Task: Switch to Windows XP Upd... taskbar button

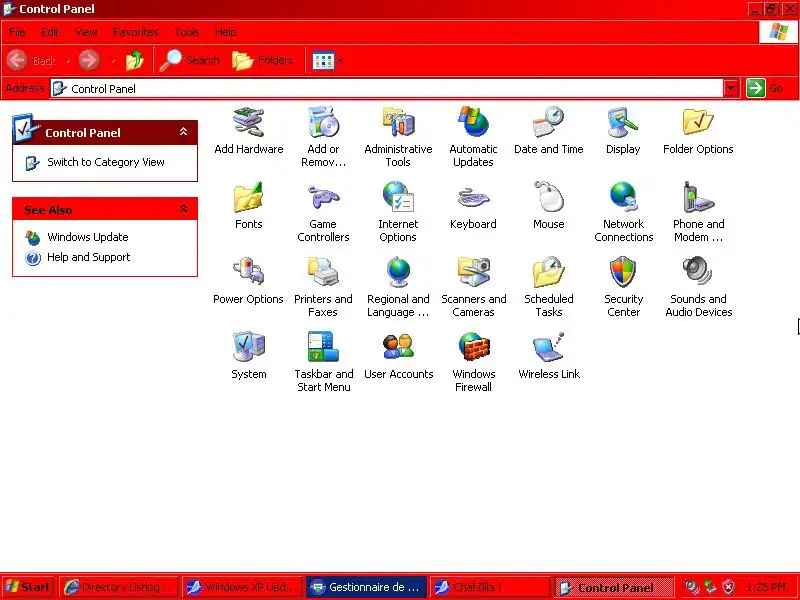Action: (x=242, y=587)
